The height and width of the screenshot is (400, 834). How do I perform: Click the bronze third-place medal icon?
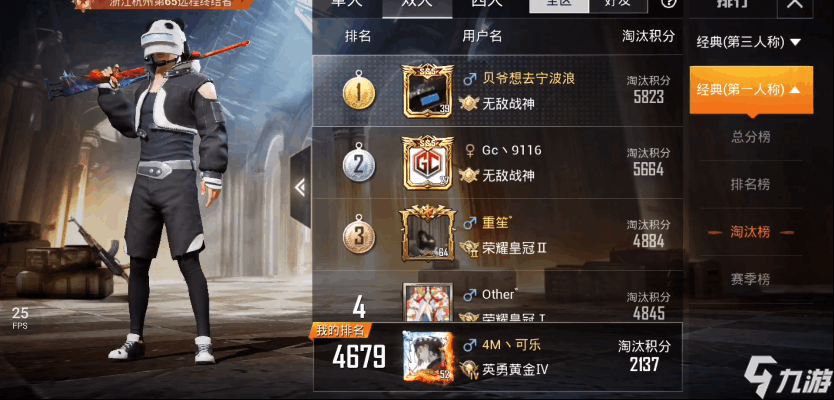[x=359, y=234]
